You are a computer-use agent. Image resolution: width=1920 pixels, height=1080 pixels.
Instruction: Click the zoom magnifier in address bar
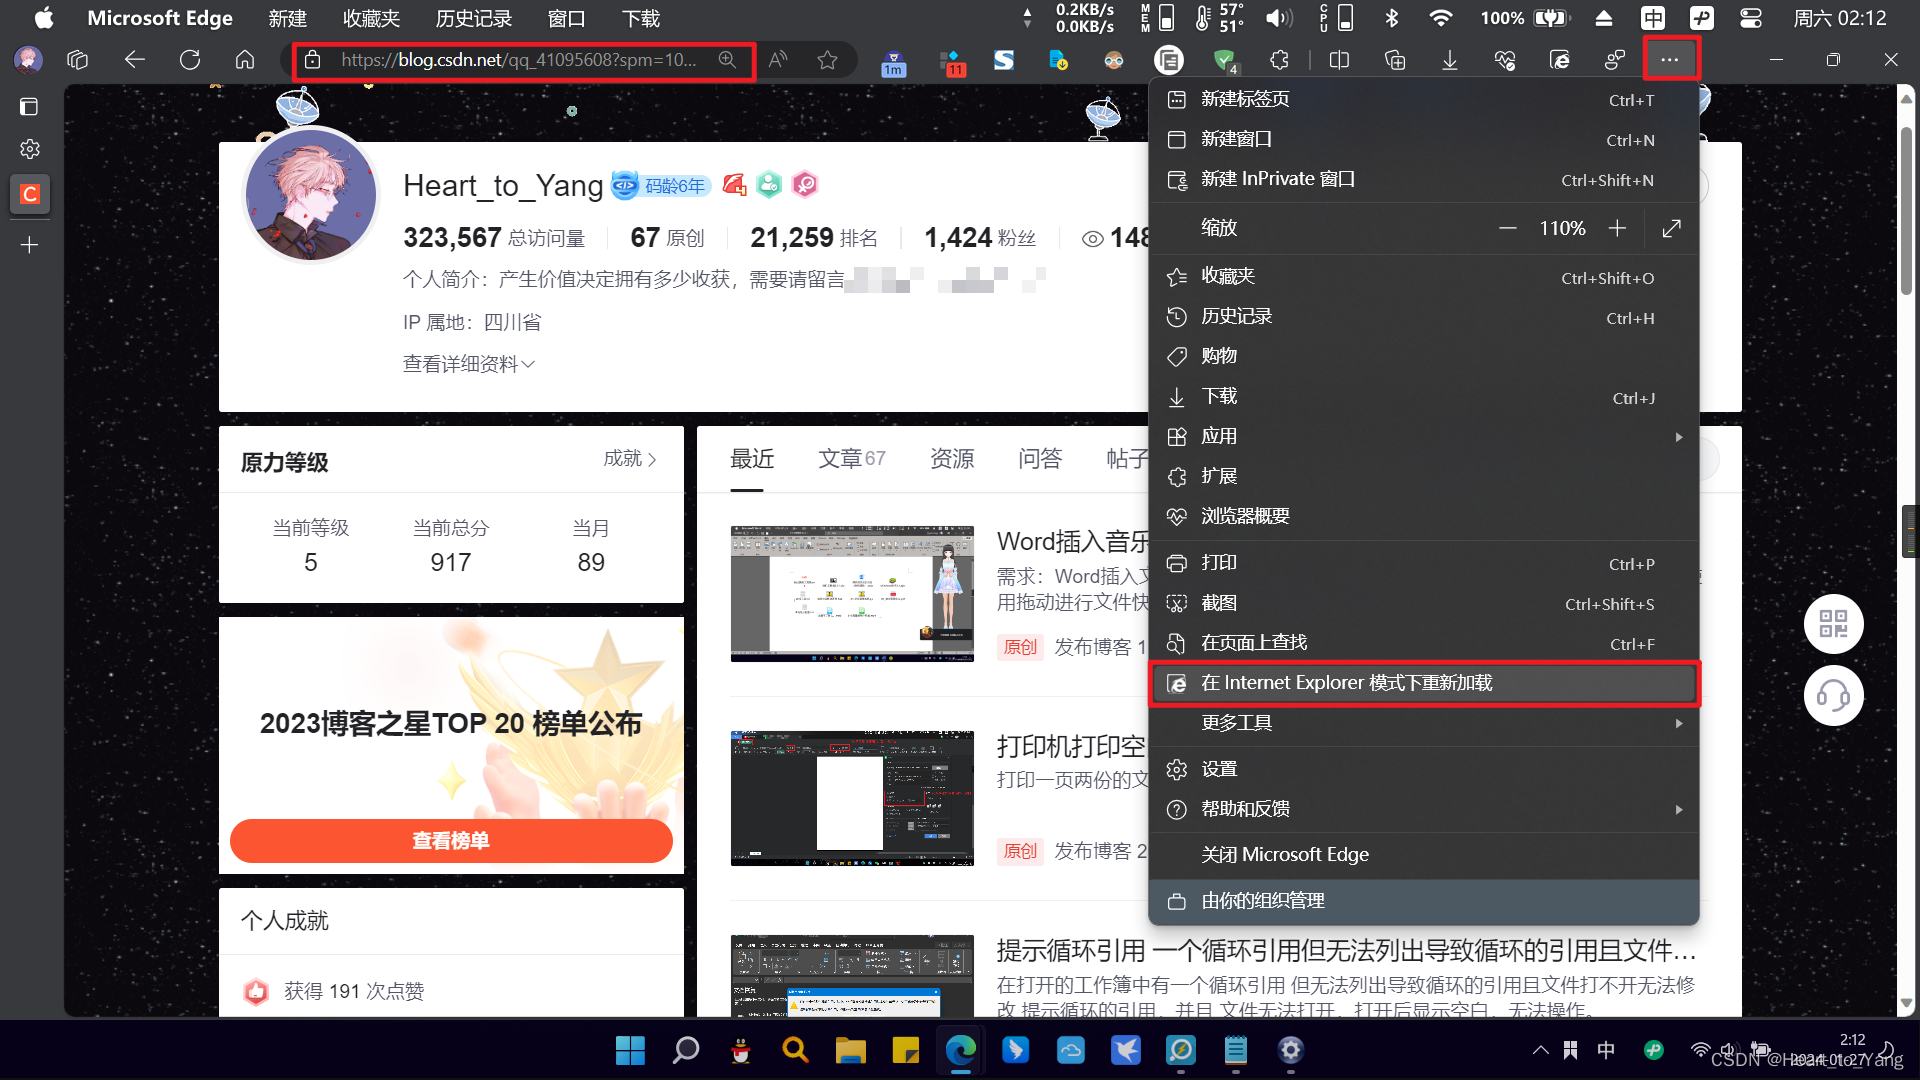coord(727,60)
